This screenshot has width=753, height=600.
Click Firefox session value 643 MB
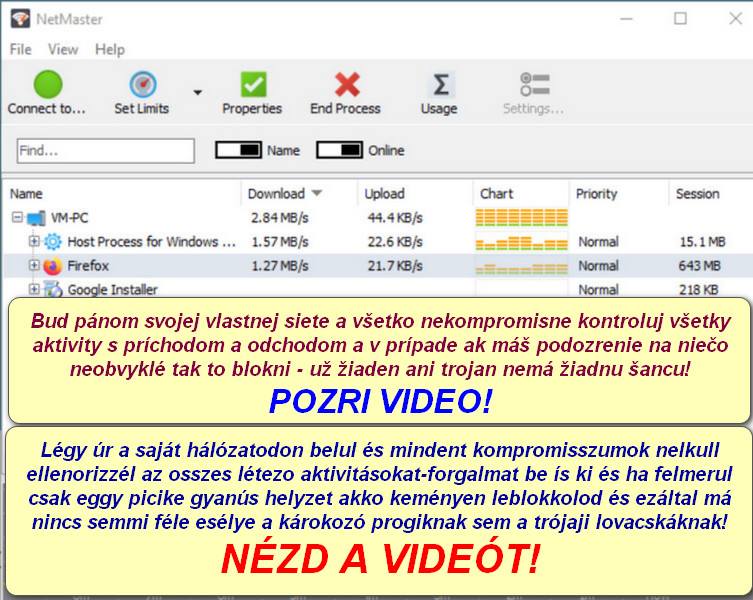pos(700,266)
